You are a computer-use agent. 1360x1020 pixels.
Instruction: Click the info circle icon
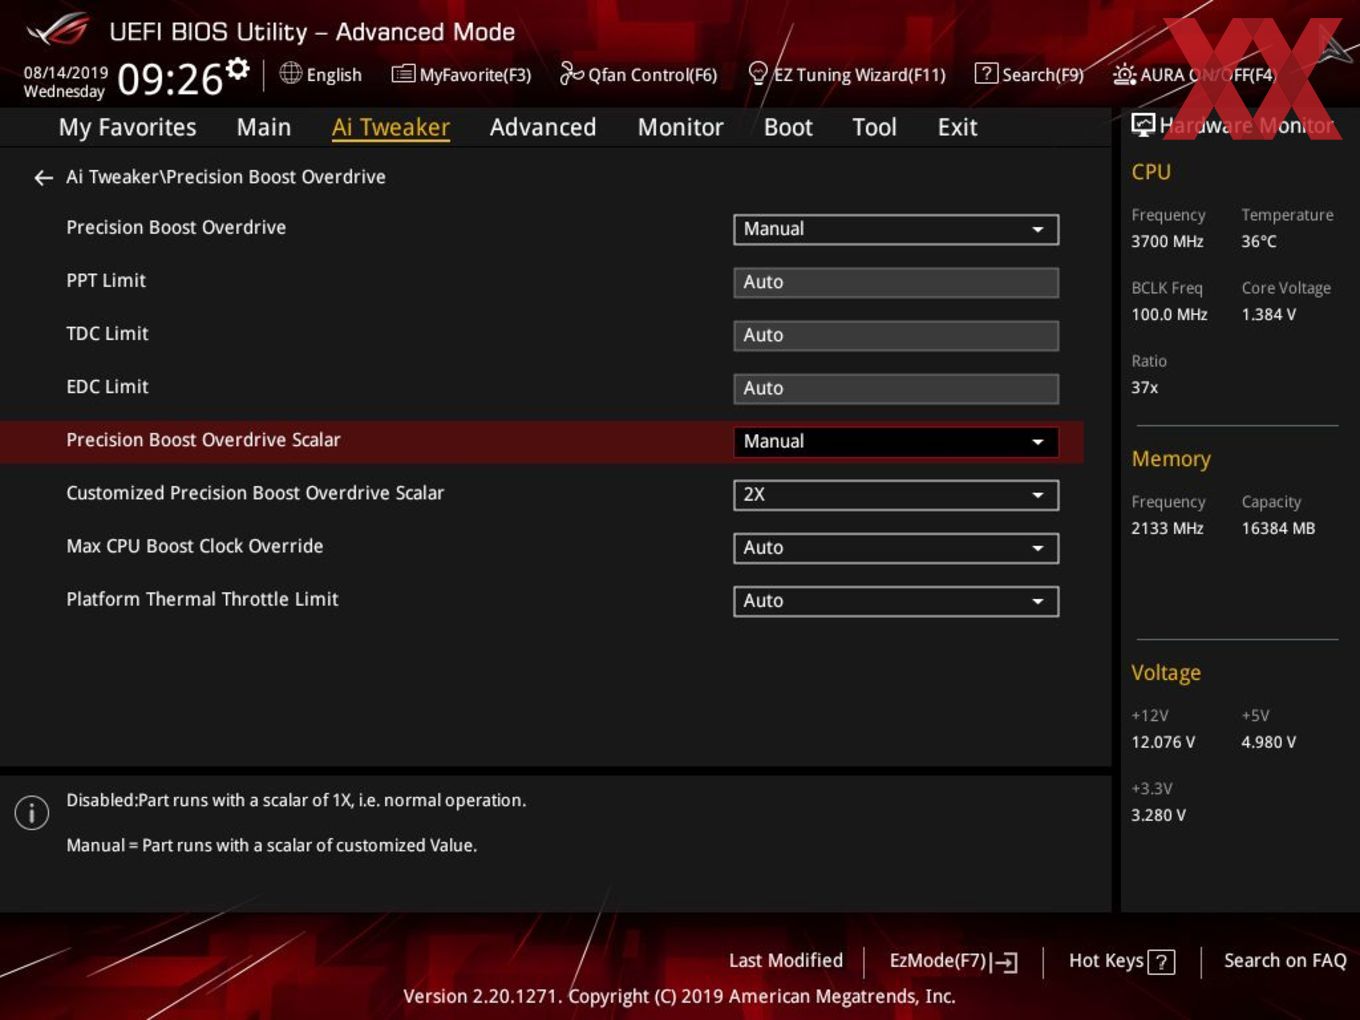pyautogui.click(x=32, y=813)
